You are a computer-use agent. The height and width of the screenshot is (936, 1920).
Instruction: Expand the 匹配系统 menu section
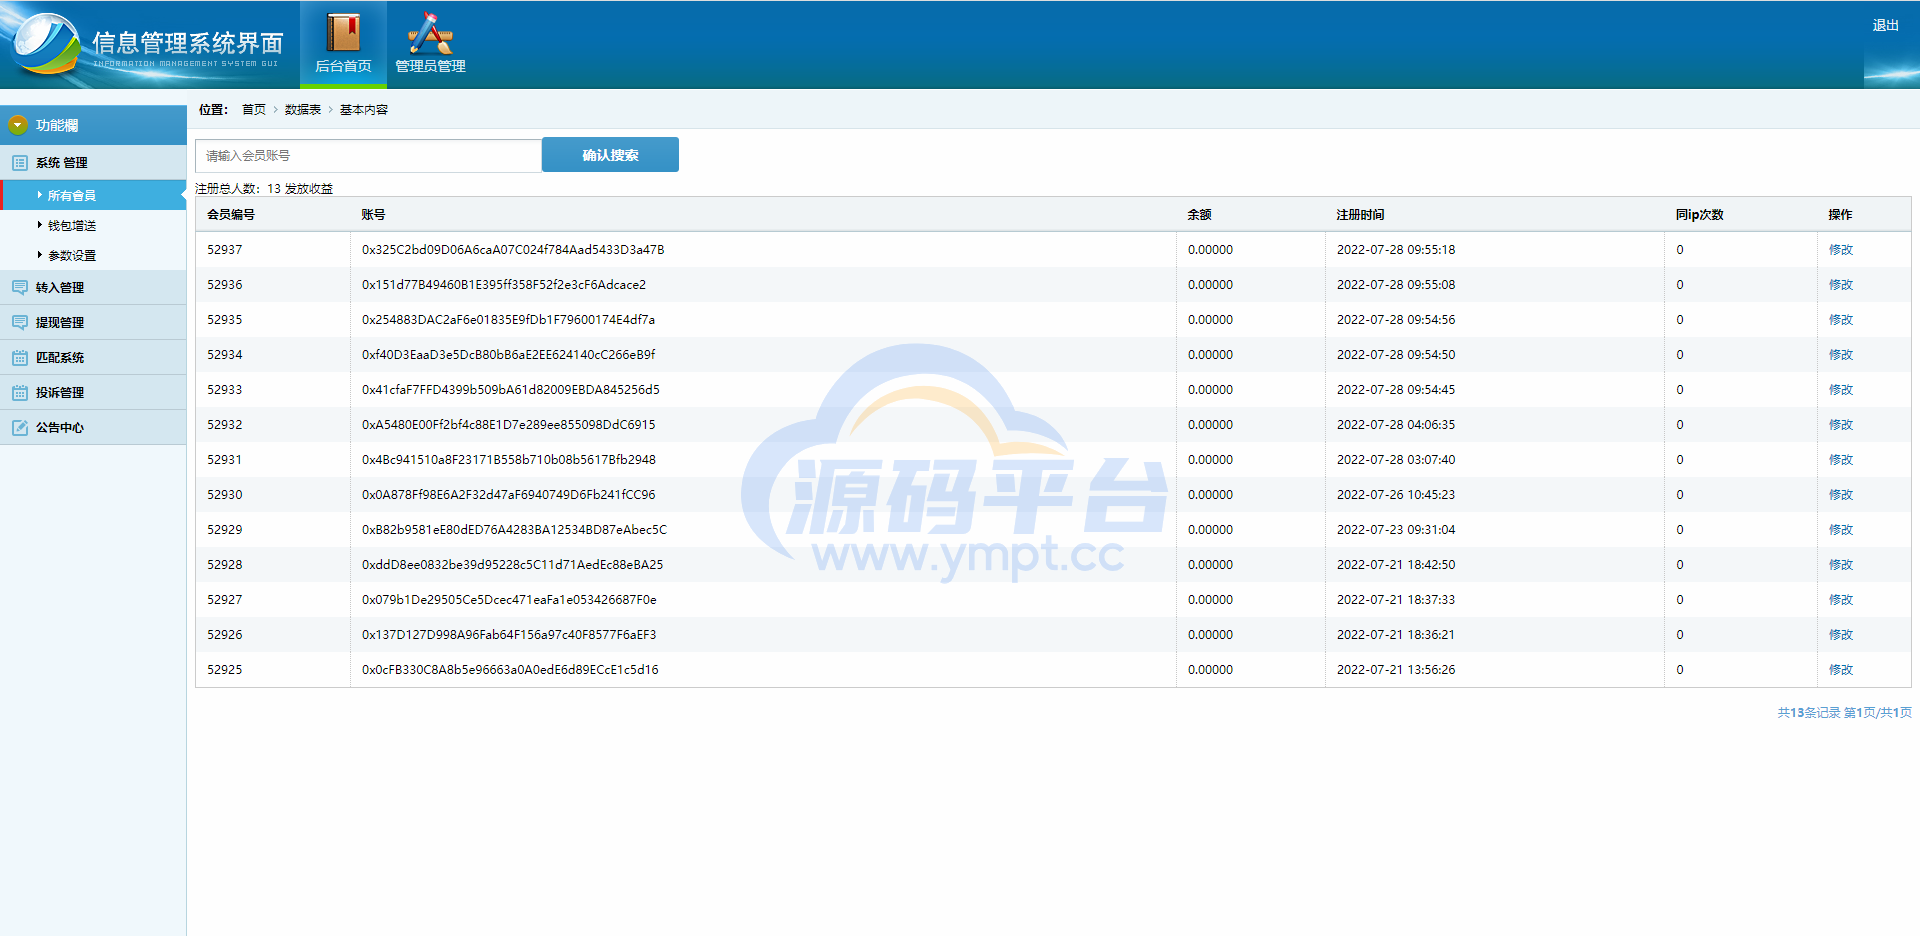point(93,357)
